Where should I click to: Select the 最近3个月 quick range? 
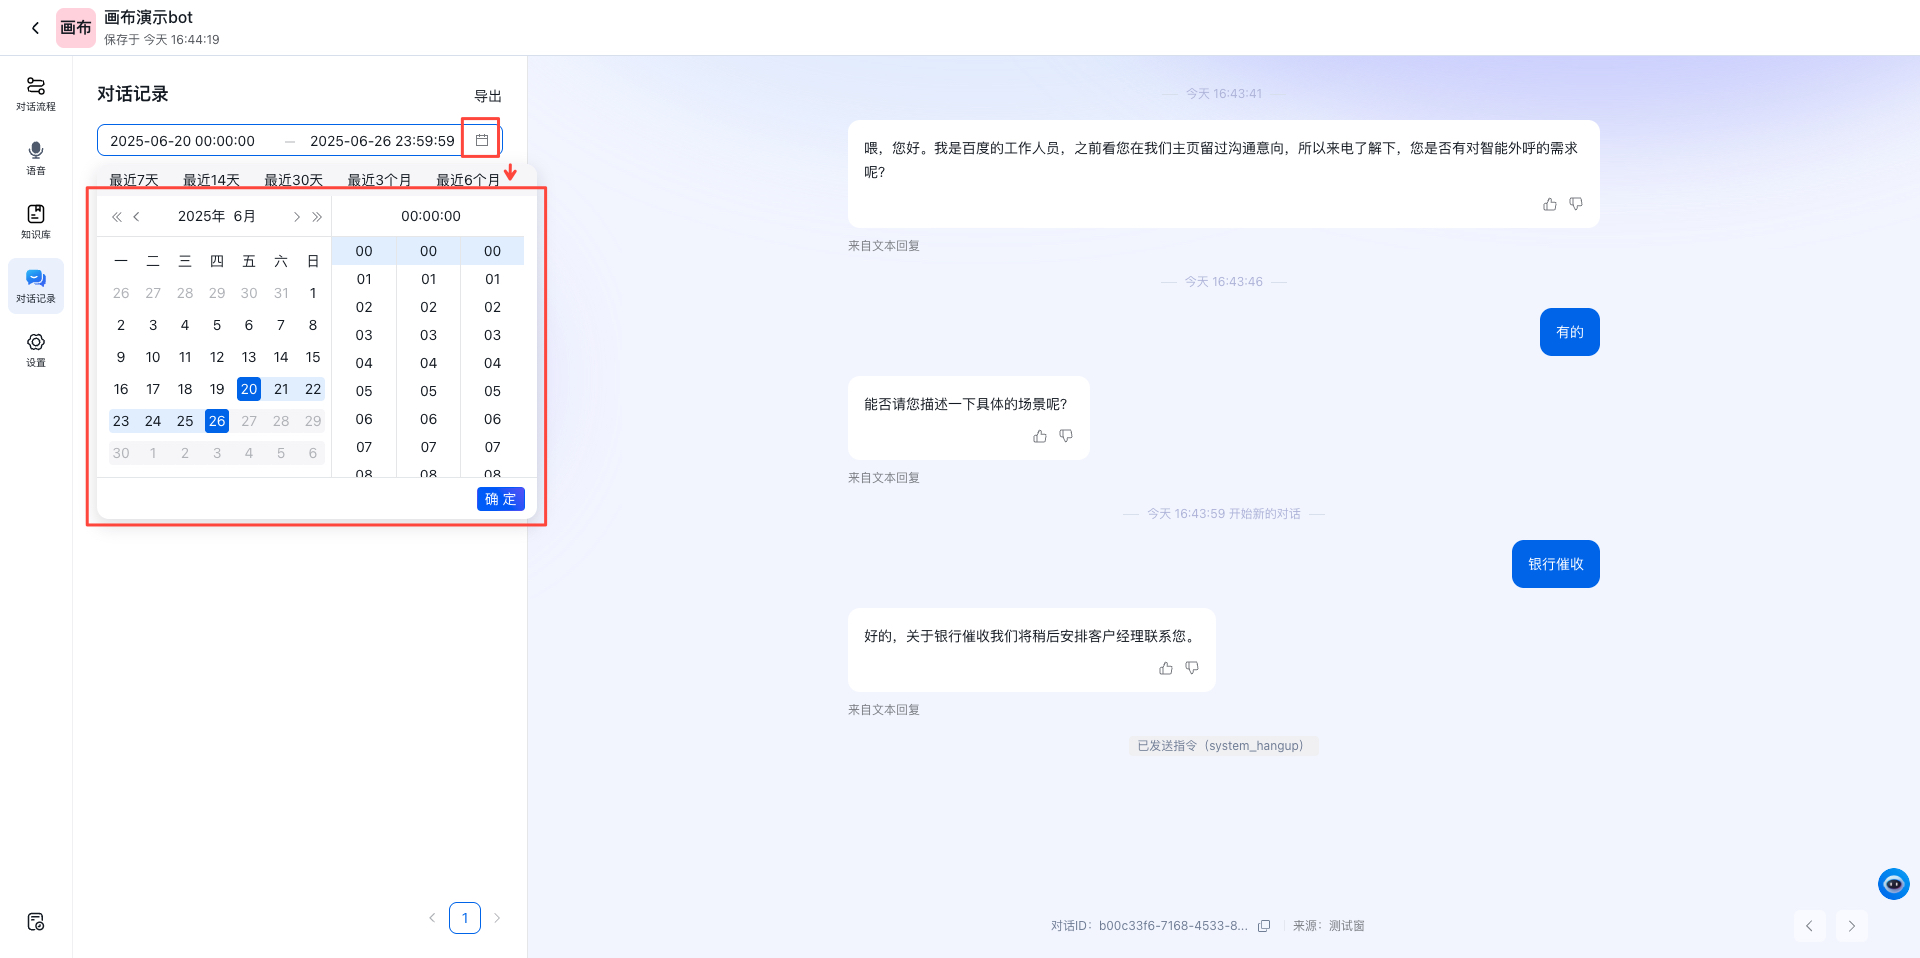pos(378,180)
